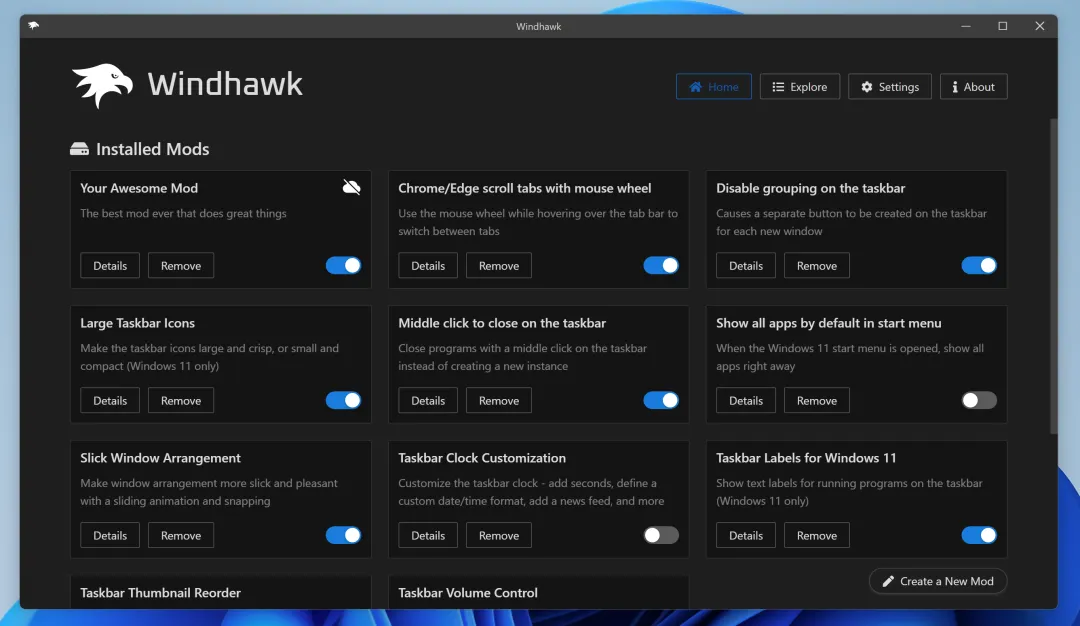1080x626 pixels.
Task: Enable Taskbar Clock Customization mod
Action: click(x=661, y=535)
